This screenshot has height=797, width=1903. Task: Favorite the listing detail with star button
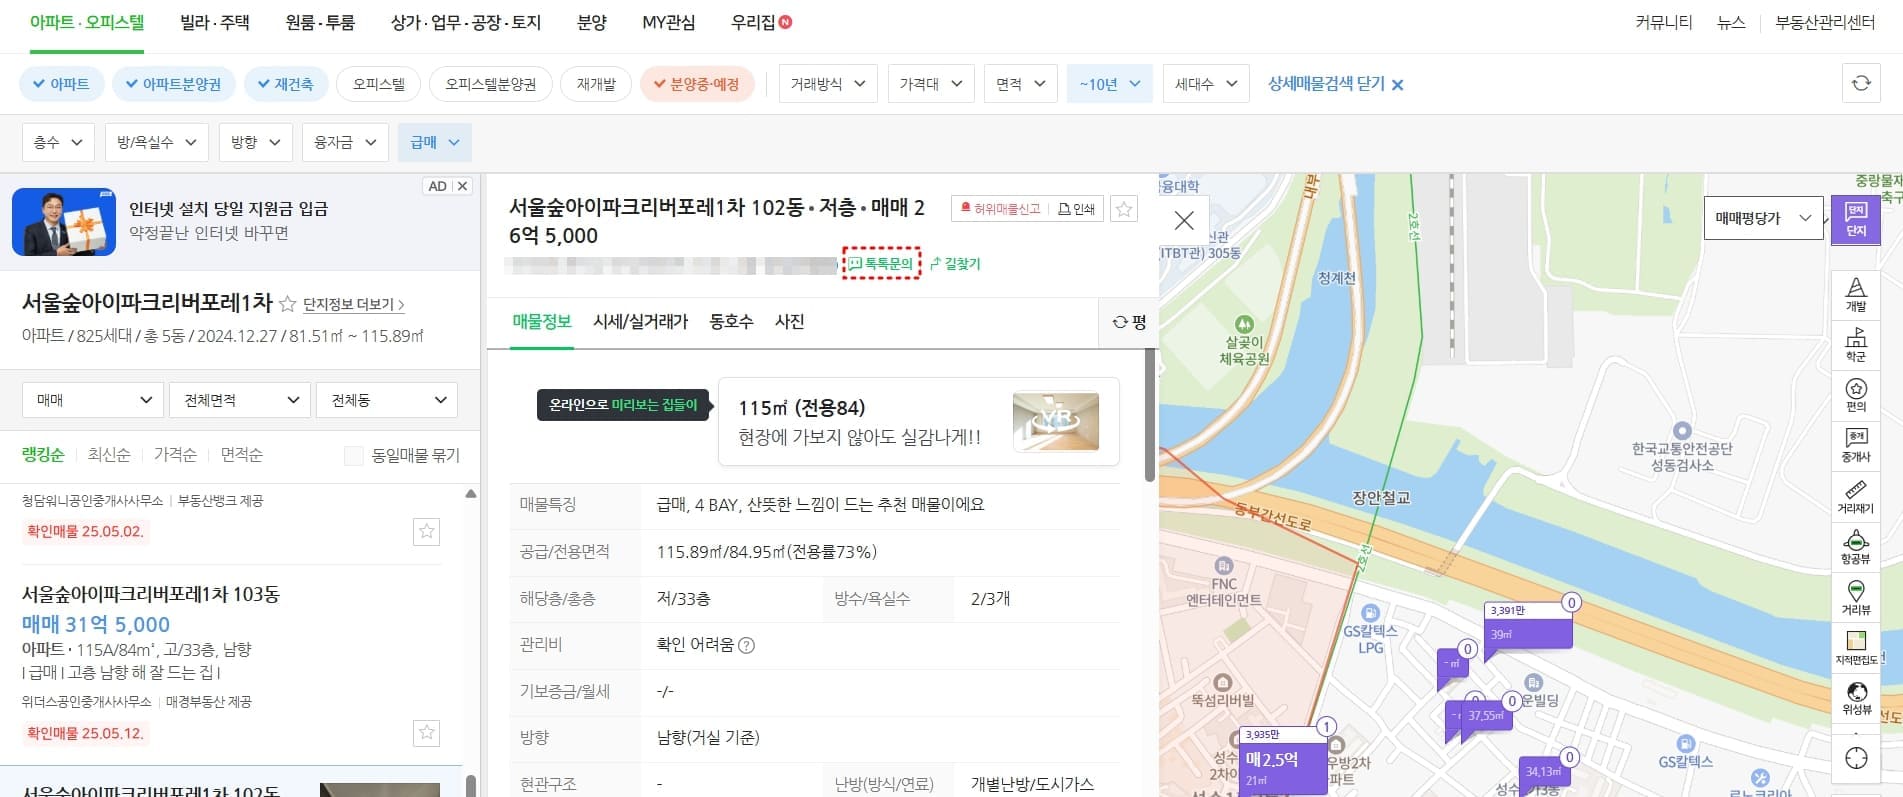(x=1124, y=208)
